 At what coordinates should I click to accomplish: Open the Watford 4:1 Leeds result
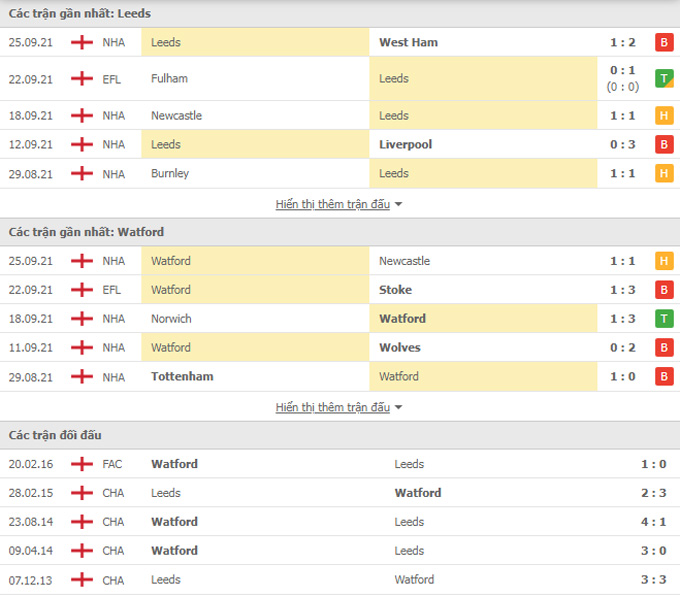click(x=654, y=522)
